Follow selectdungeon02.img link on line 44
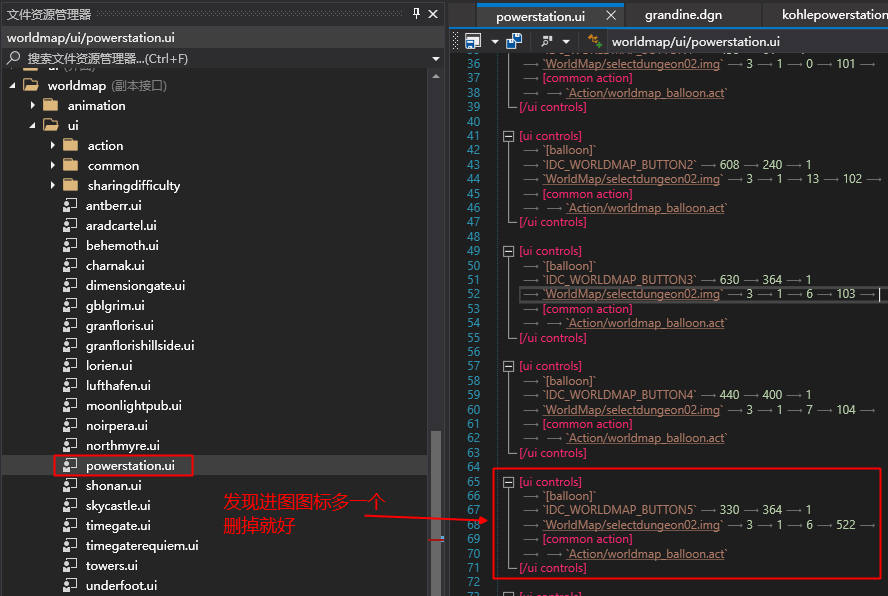Image resolution: width=888 pixels, height=596 pixels. (633, 178)
